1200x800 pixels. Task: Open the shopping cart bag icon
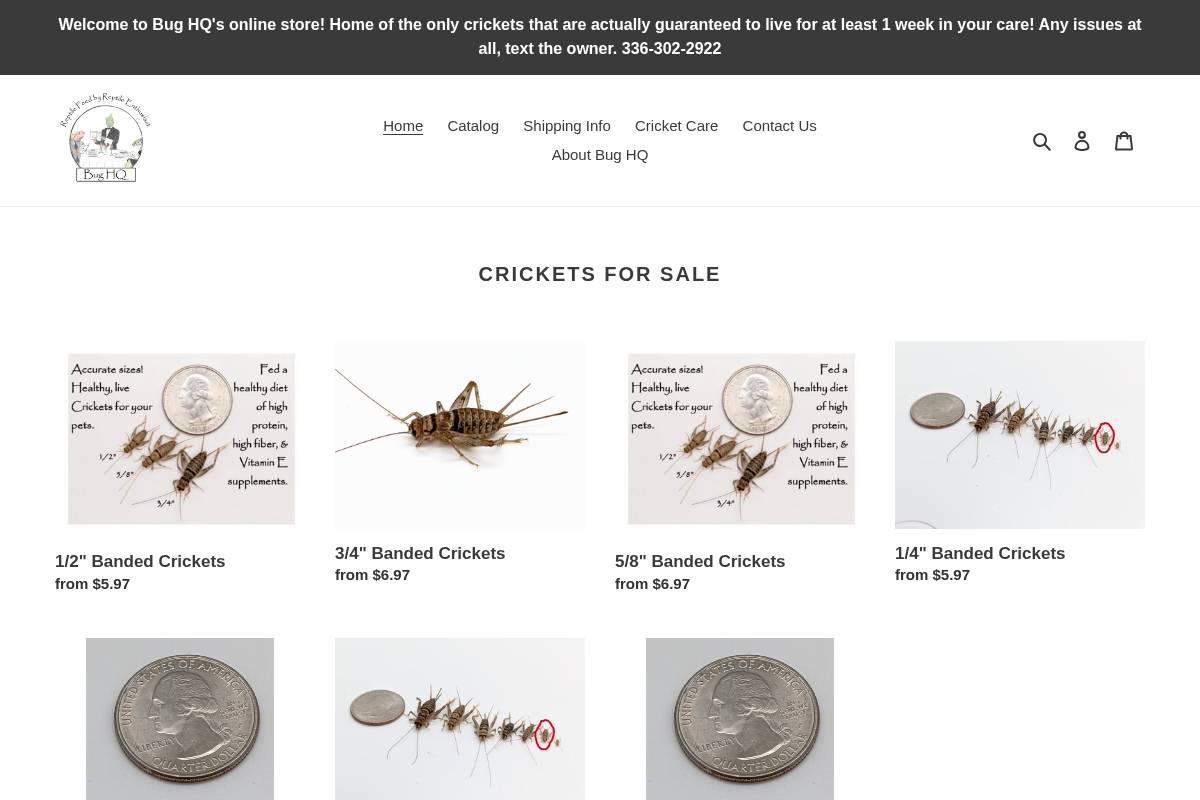click(1124, 140)
